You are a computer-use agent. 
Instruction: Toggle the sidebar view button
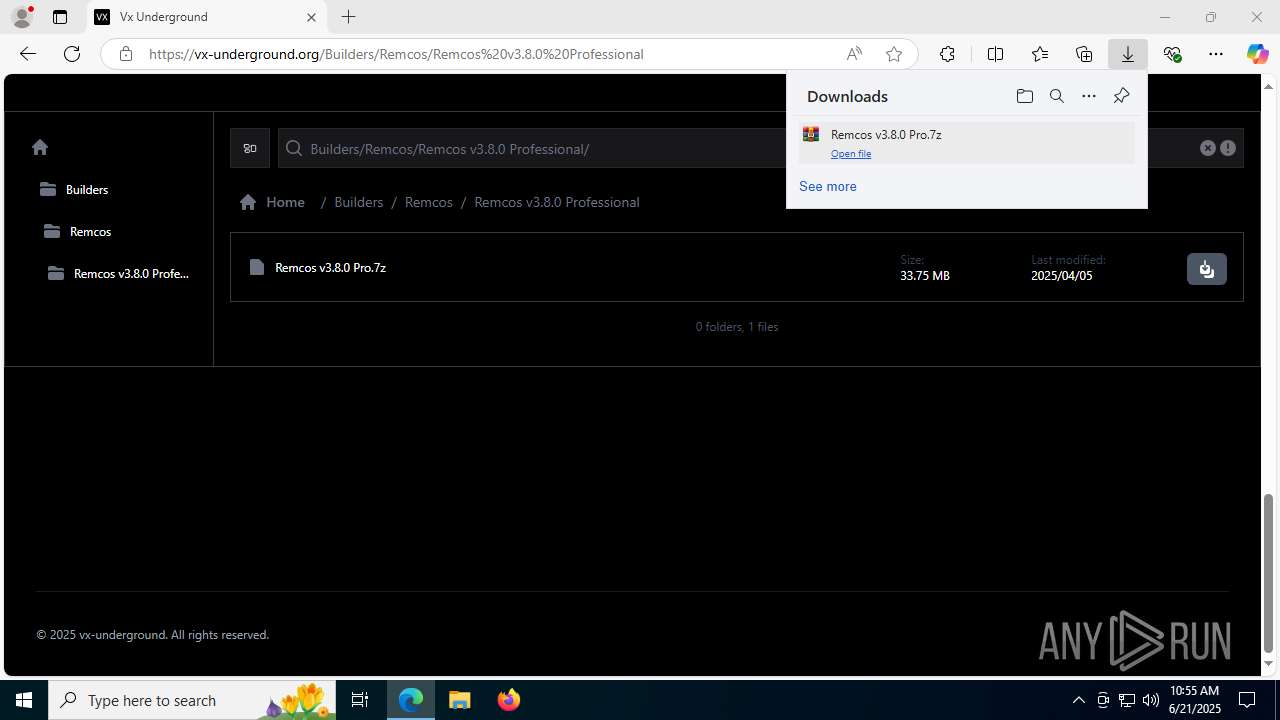[250, 148]
